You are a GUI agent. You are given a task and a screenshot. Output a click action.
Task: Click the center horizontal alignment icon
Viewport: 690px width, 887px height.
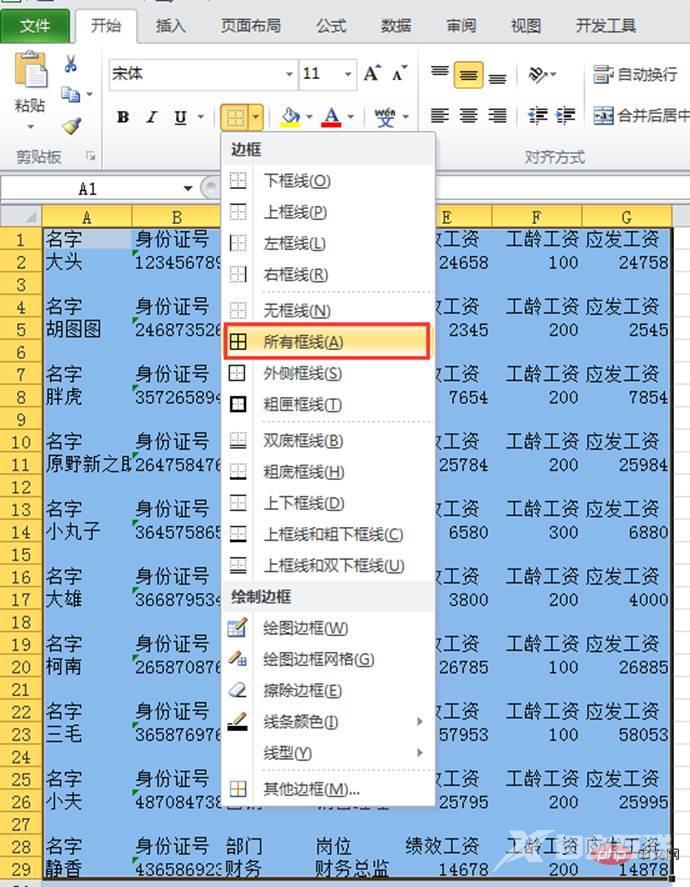(468, 117)
